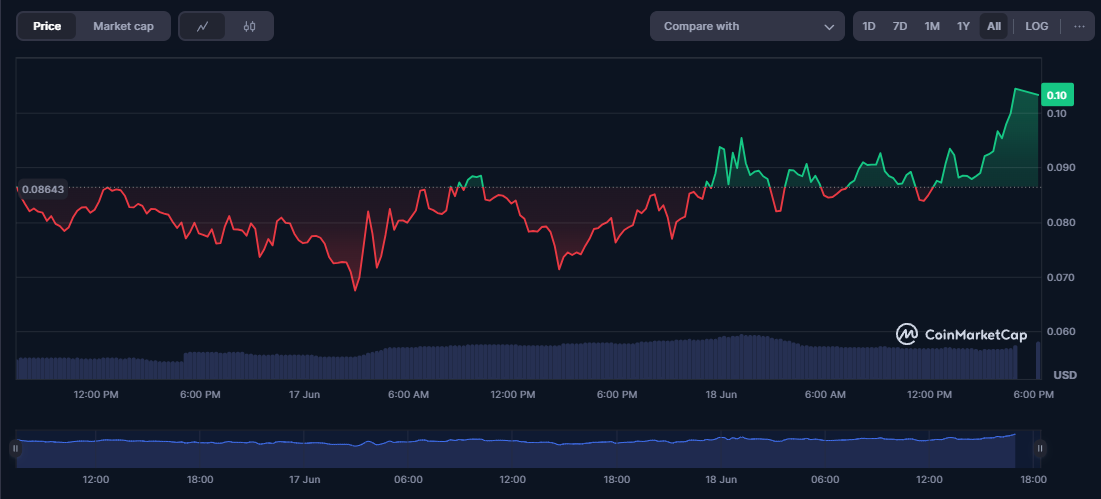Click the 0.070 price axis label
Image resolution: width=1101 pixels, height=499 pixels.
(1061, 277)
